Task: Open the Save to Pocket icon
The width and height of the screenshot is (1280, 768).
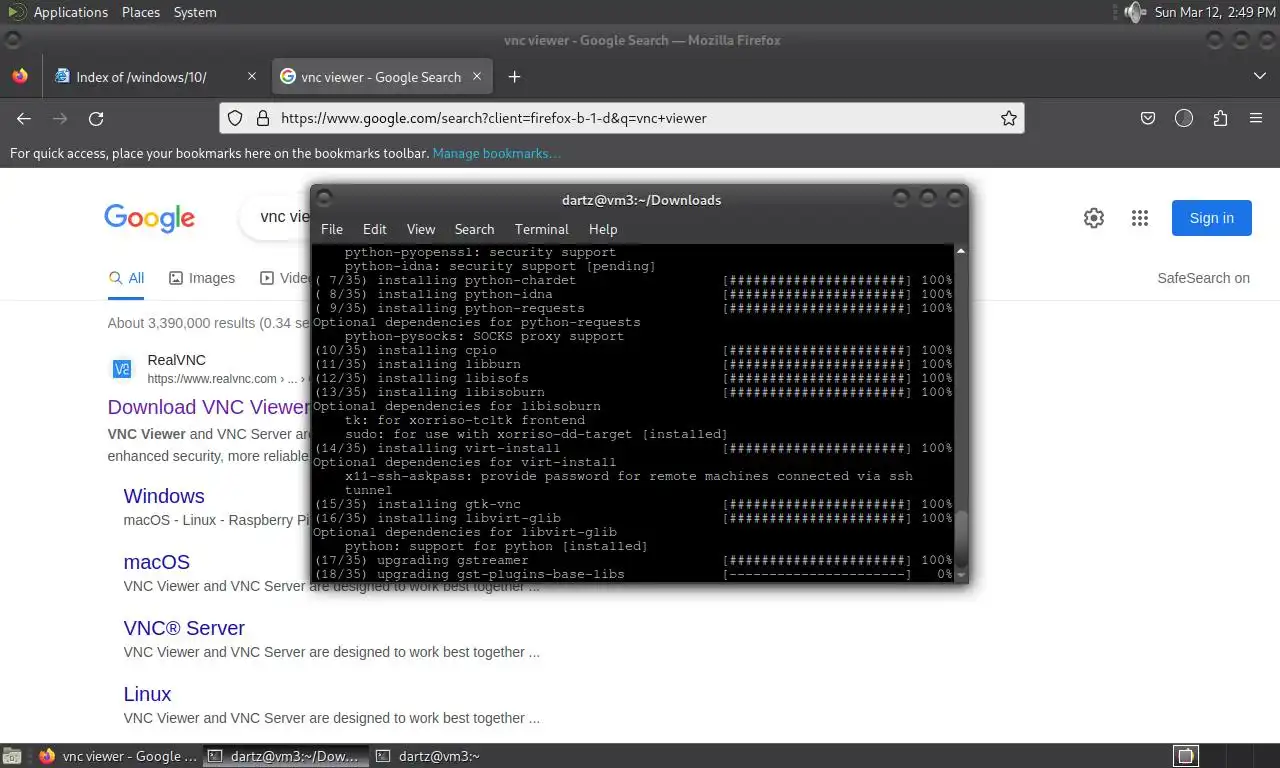Action: click(1148, 118)
